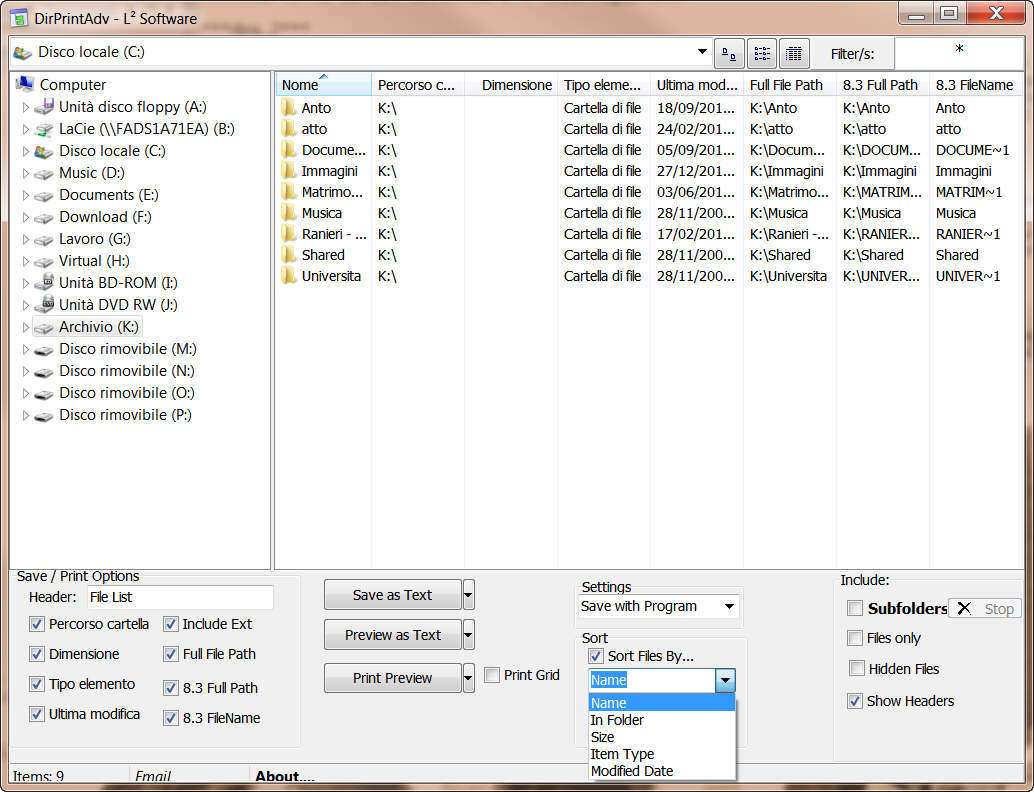Enable the Print Grid checkbox

tap(492, 675)
